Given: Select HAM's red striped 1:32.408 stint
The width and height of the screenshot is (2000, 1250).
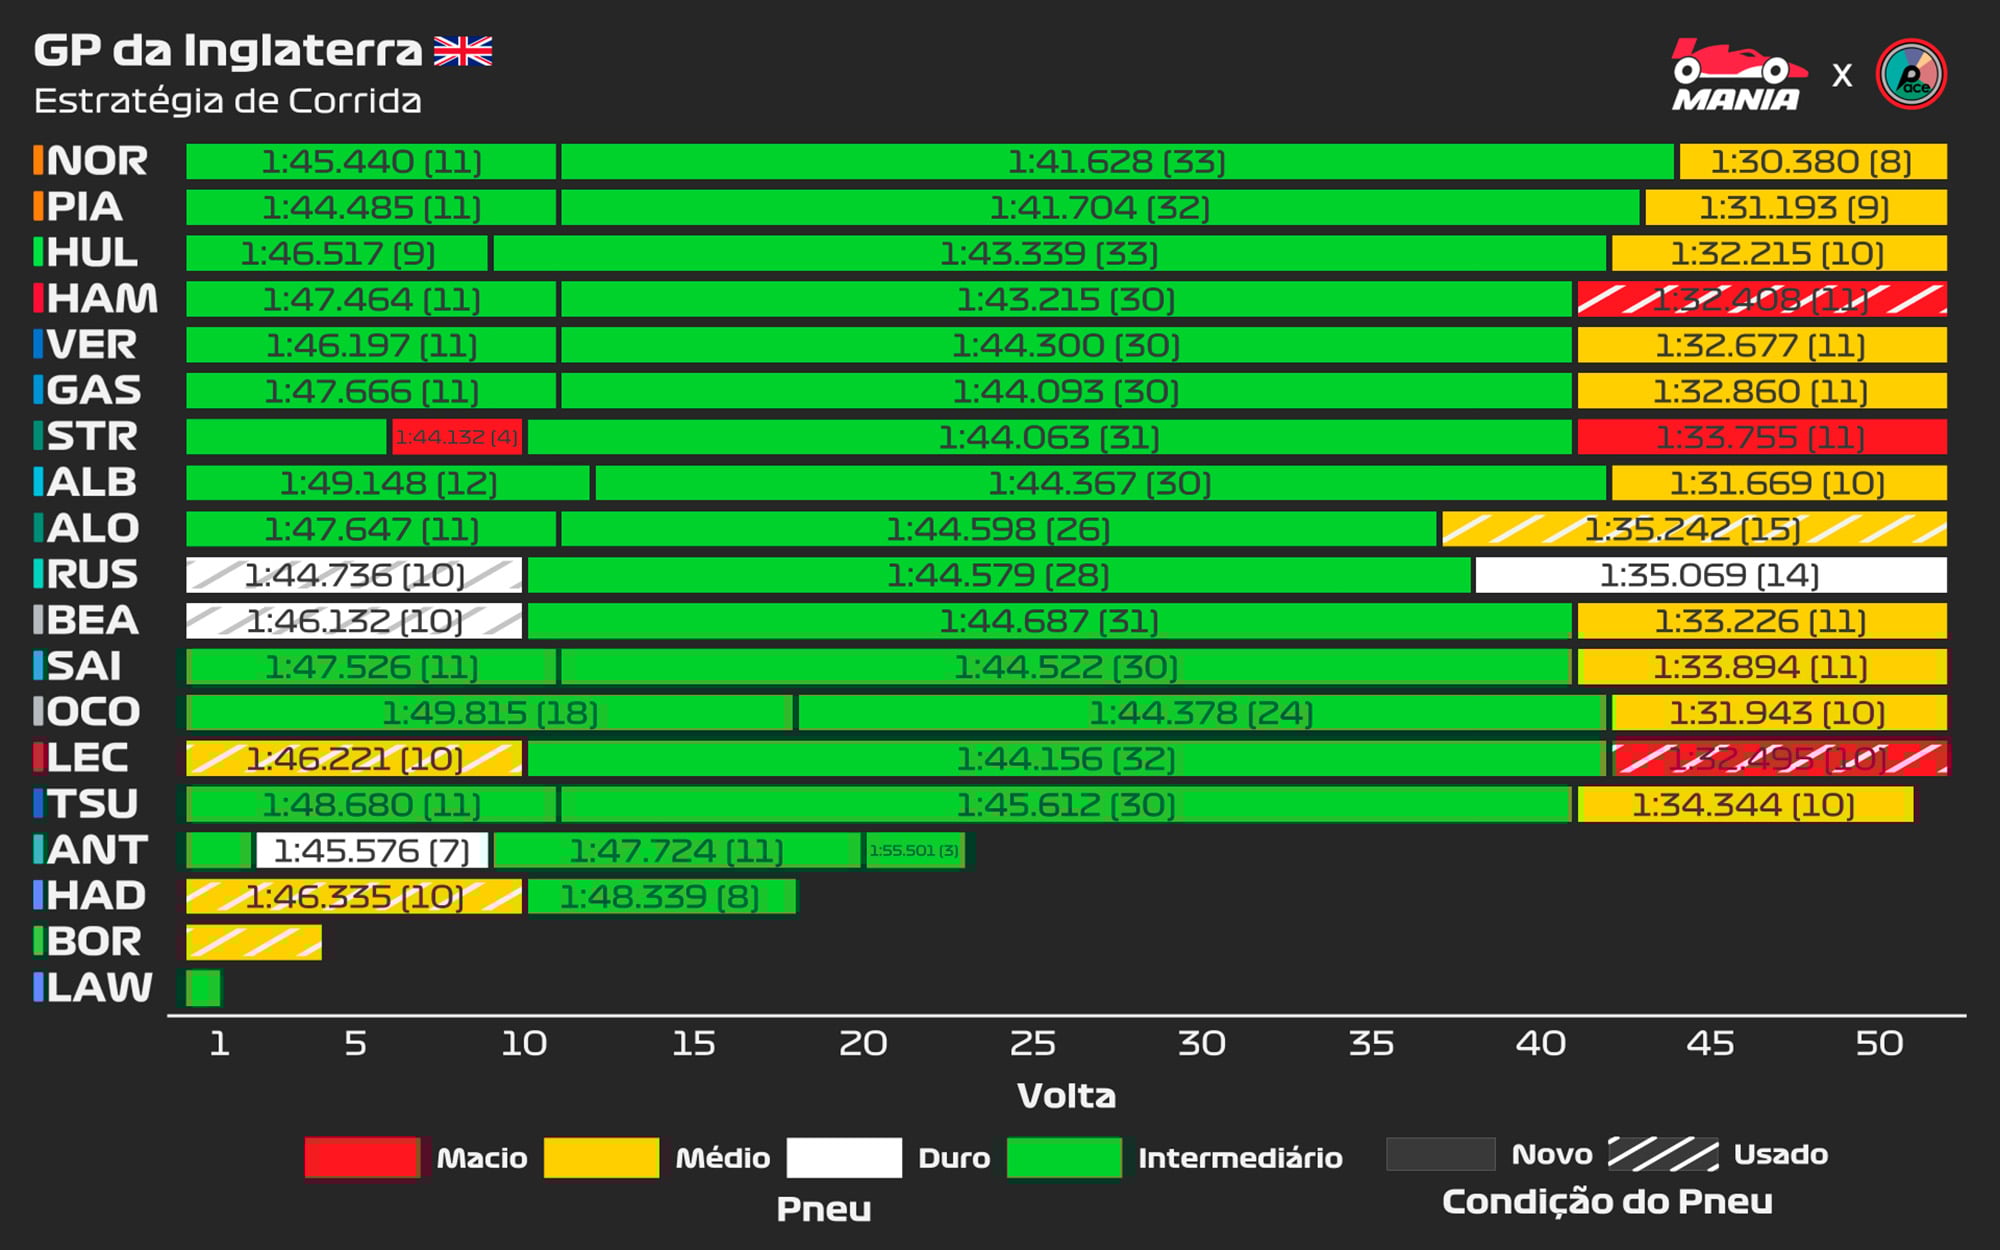Looking at the screenshot, I should point(1761,299).
